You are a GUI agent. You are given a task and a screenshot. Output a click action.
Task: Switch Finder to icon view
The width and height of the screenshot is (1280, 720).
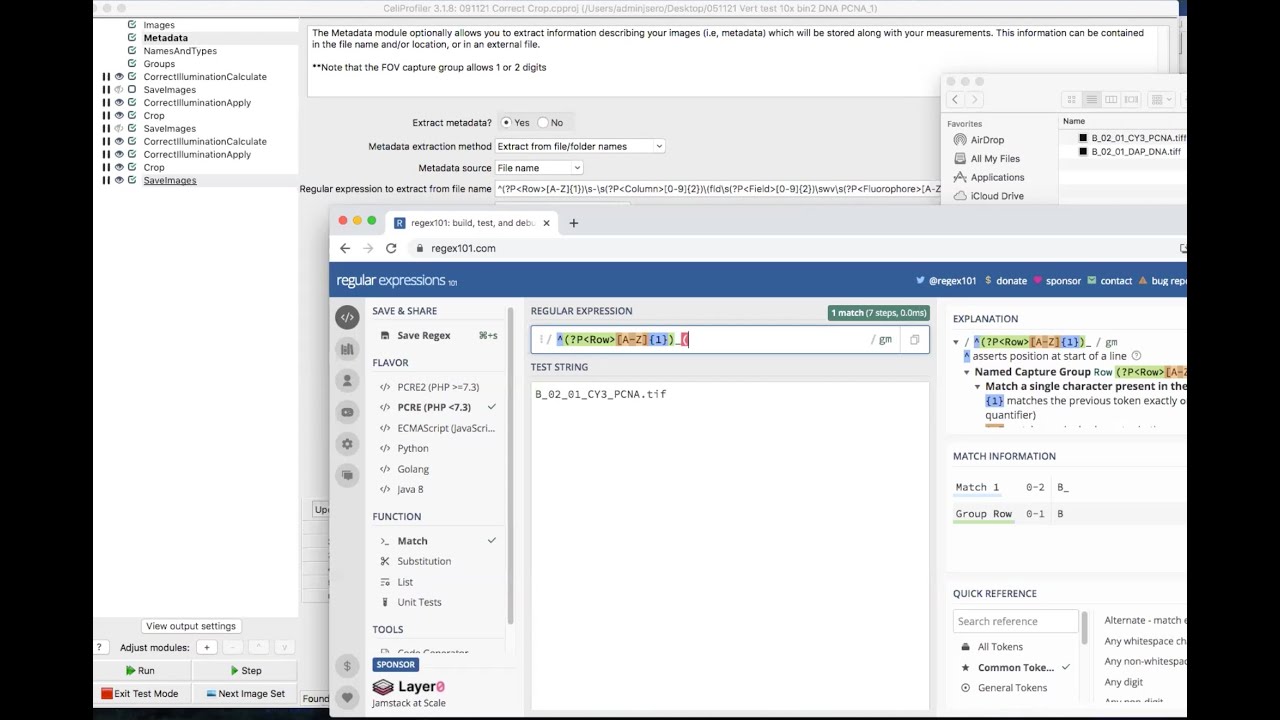pos(1071,99)
